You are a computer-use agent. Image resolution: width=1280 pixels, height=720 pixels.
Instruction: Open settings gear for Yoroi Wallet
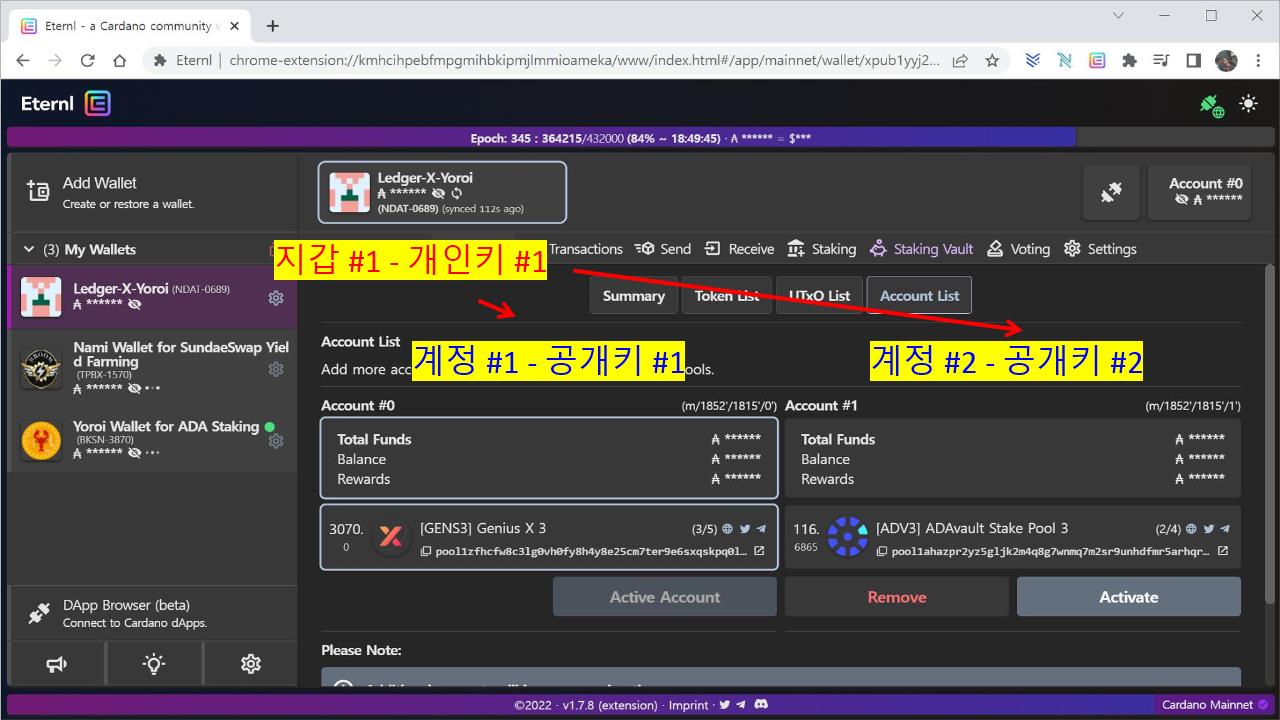[276, 441]
